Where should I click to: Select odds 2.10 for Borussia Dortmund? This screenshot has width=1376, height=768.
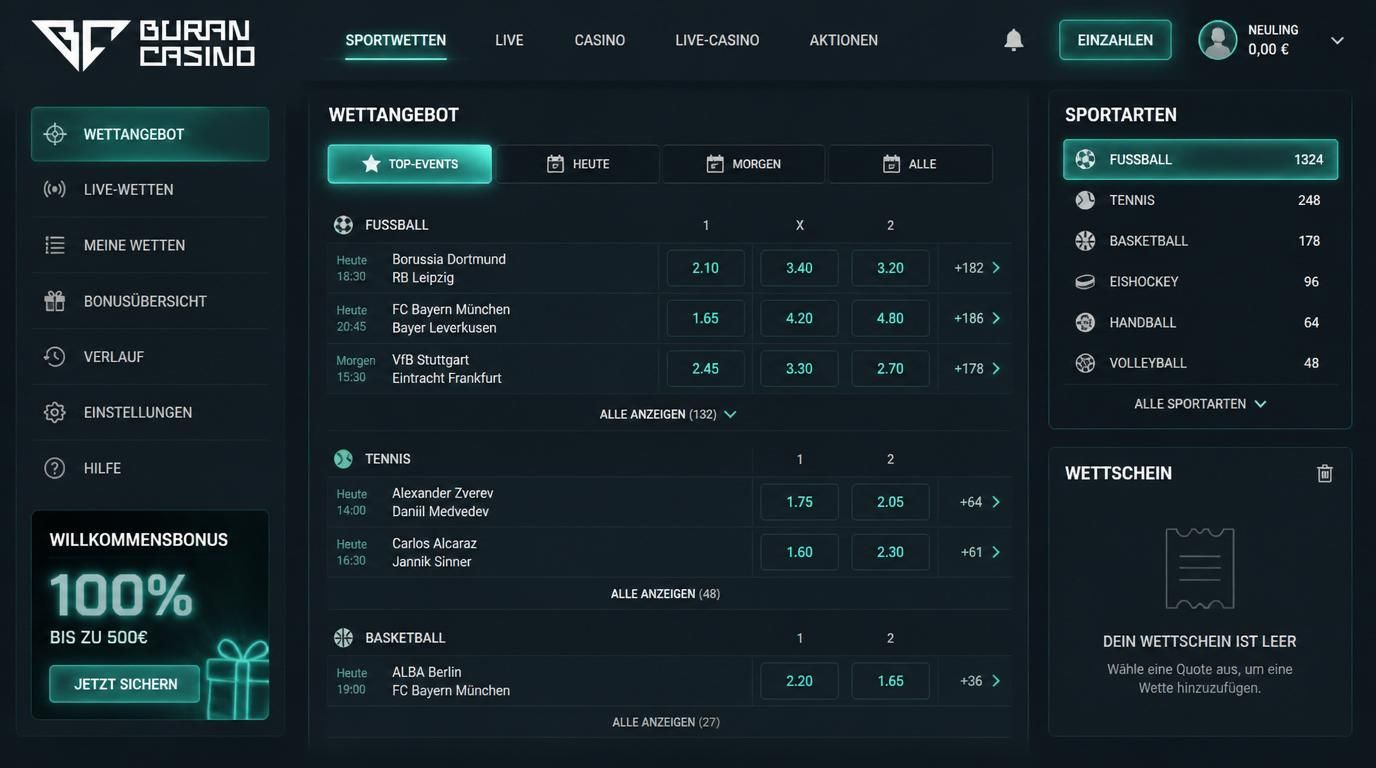click(706, 268)
